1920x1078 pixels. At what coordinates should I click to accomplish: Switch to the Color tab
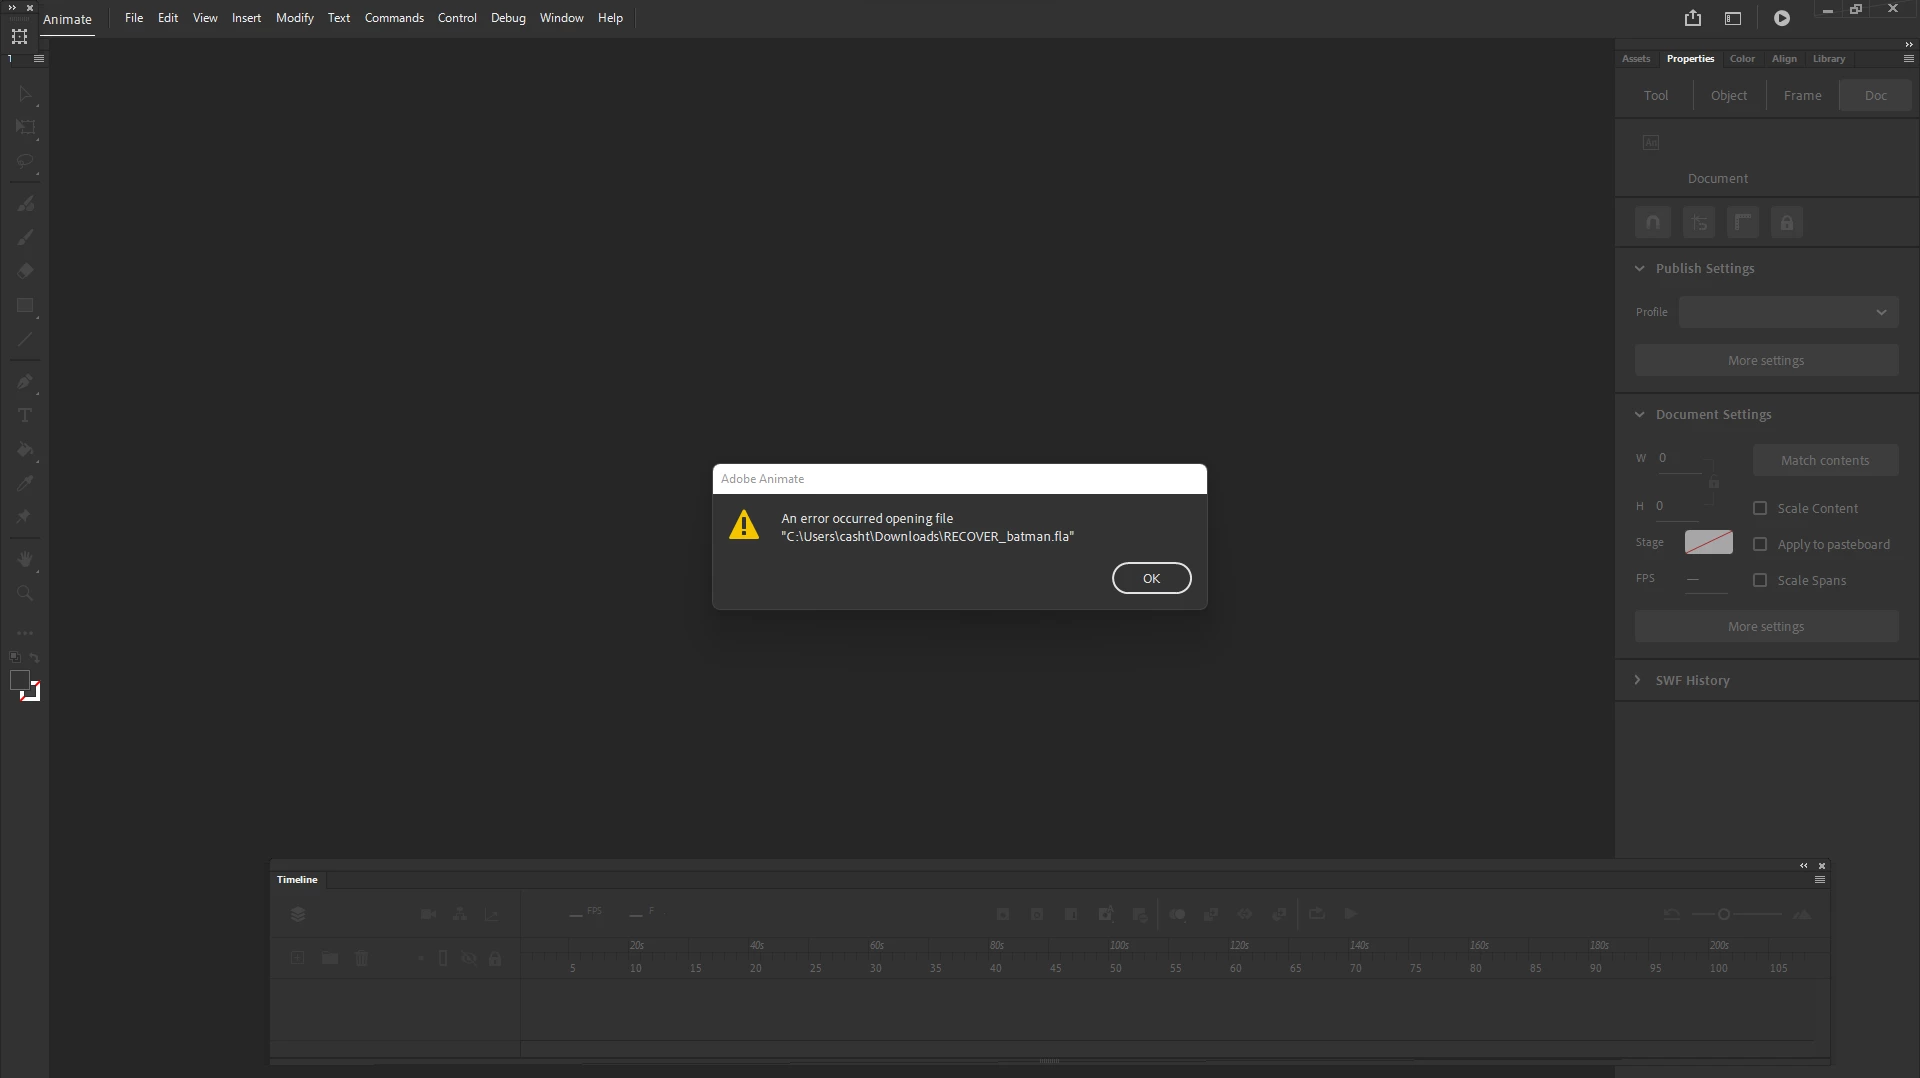click(x=1742, y=59)
